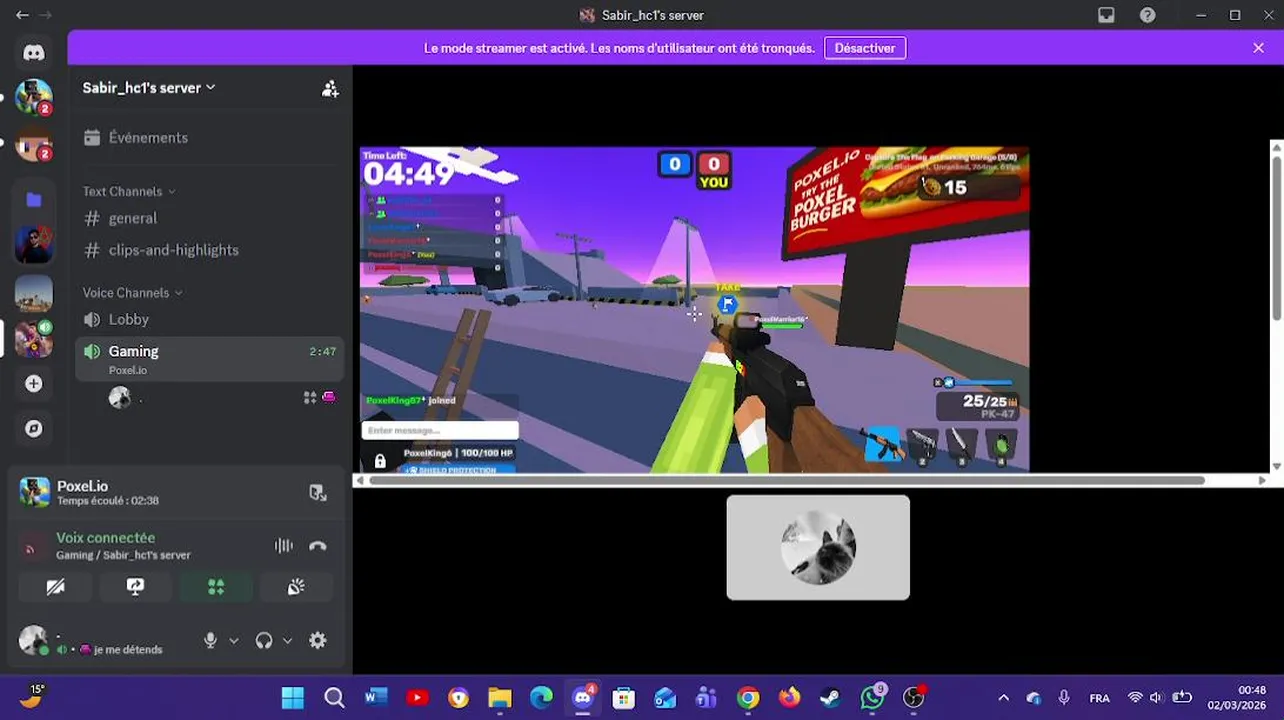Click the horizontal scrollbar under the game
Image resolution: width=1284 pixels, height=720 pixels.
(x=786, y=480)
